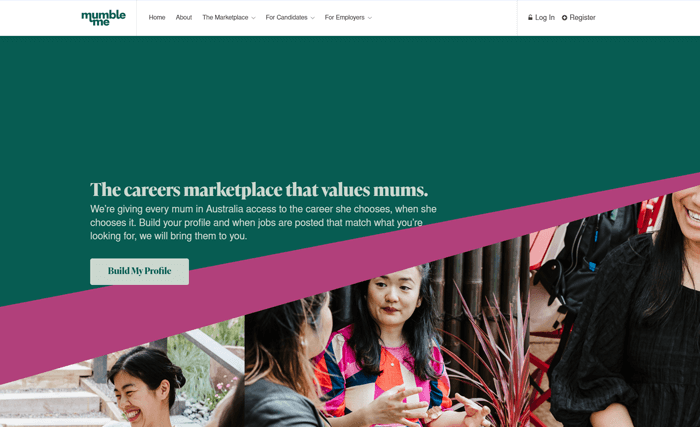Click the paragraph about giving every mum access
Screen dimensions: 700x427
pos(263,222)
